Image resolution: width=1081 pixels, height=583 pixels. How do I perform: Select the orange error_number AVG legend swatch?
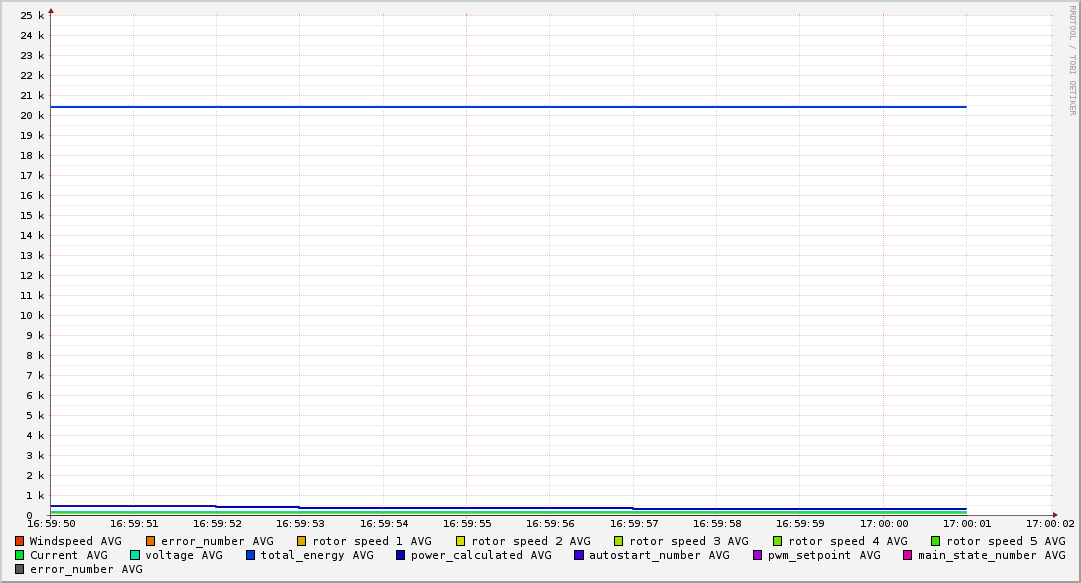151,541
